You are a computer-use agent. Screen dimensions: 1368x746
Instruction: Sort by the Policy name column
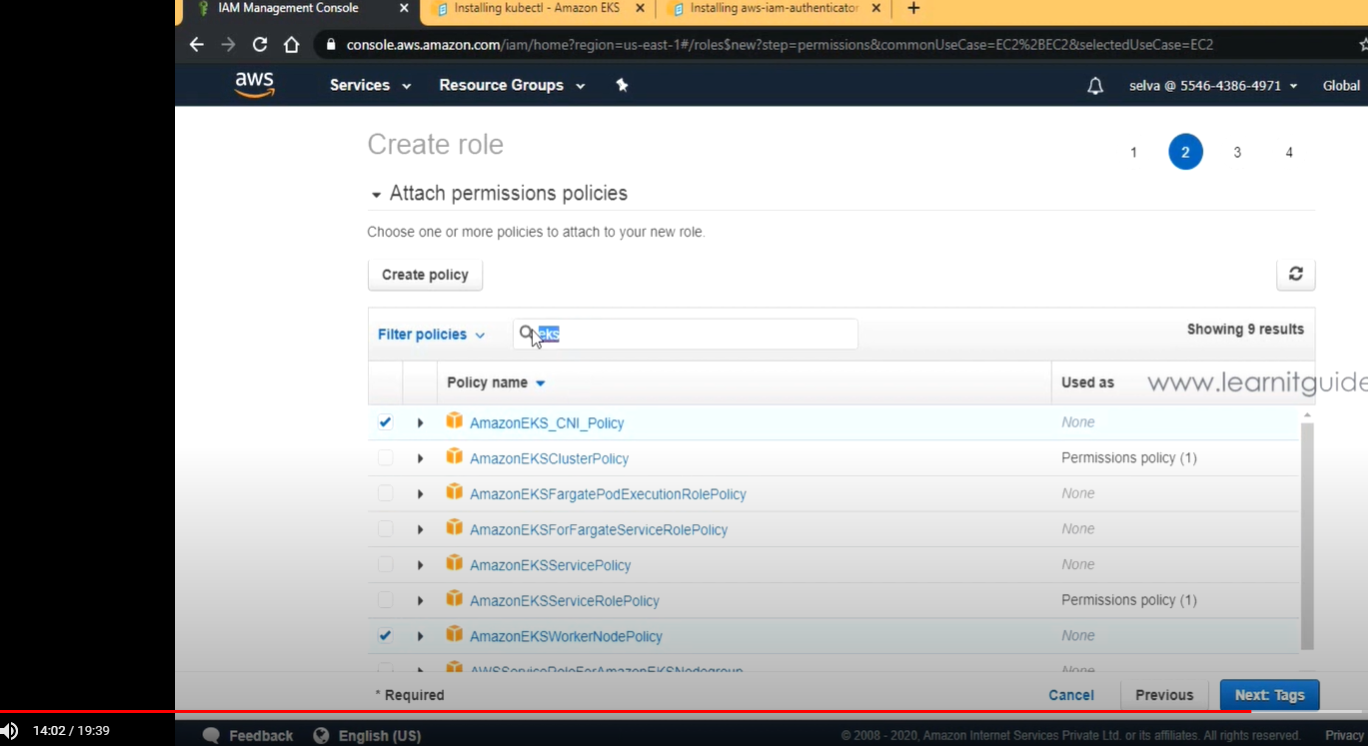(496, 383)
